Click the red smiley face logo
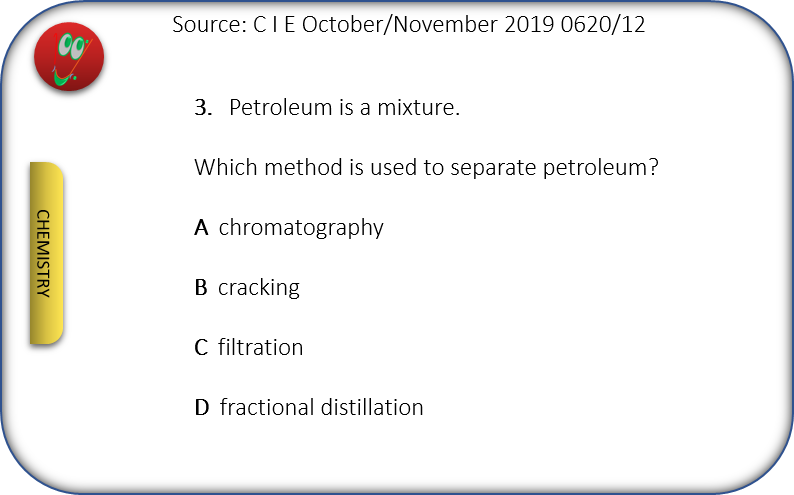This screenshot has height=495, width=794. click(69, 56)
